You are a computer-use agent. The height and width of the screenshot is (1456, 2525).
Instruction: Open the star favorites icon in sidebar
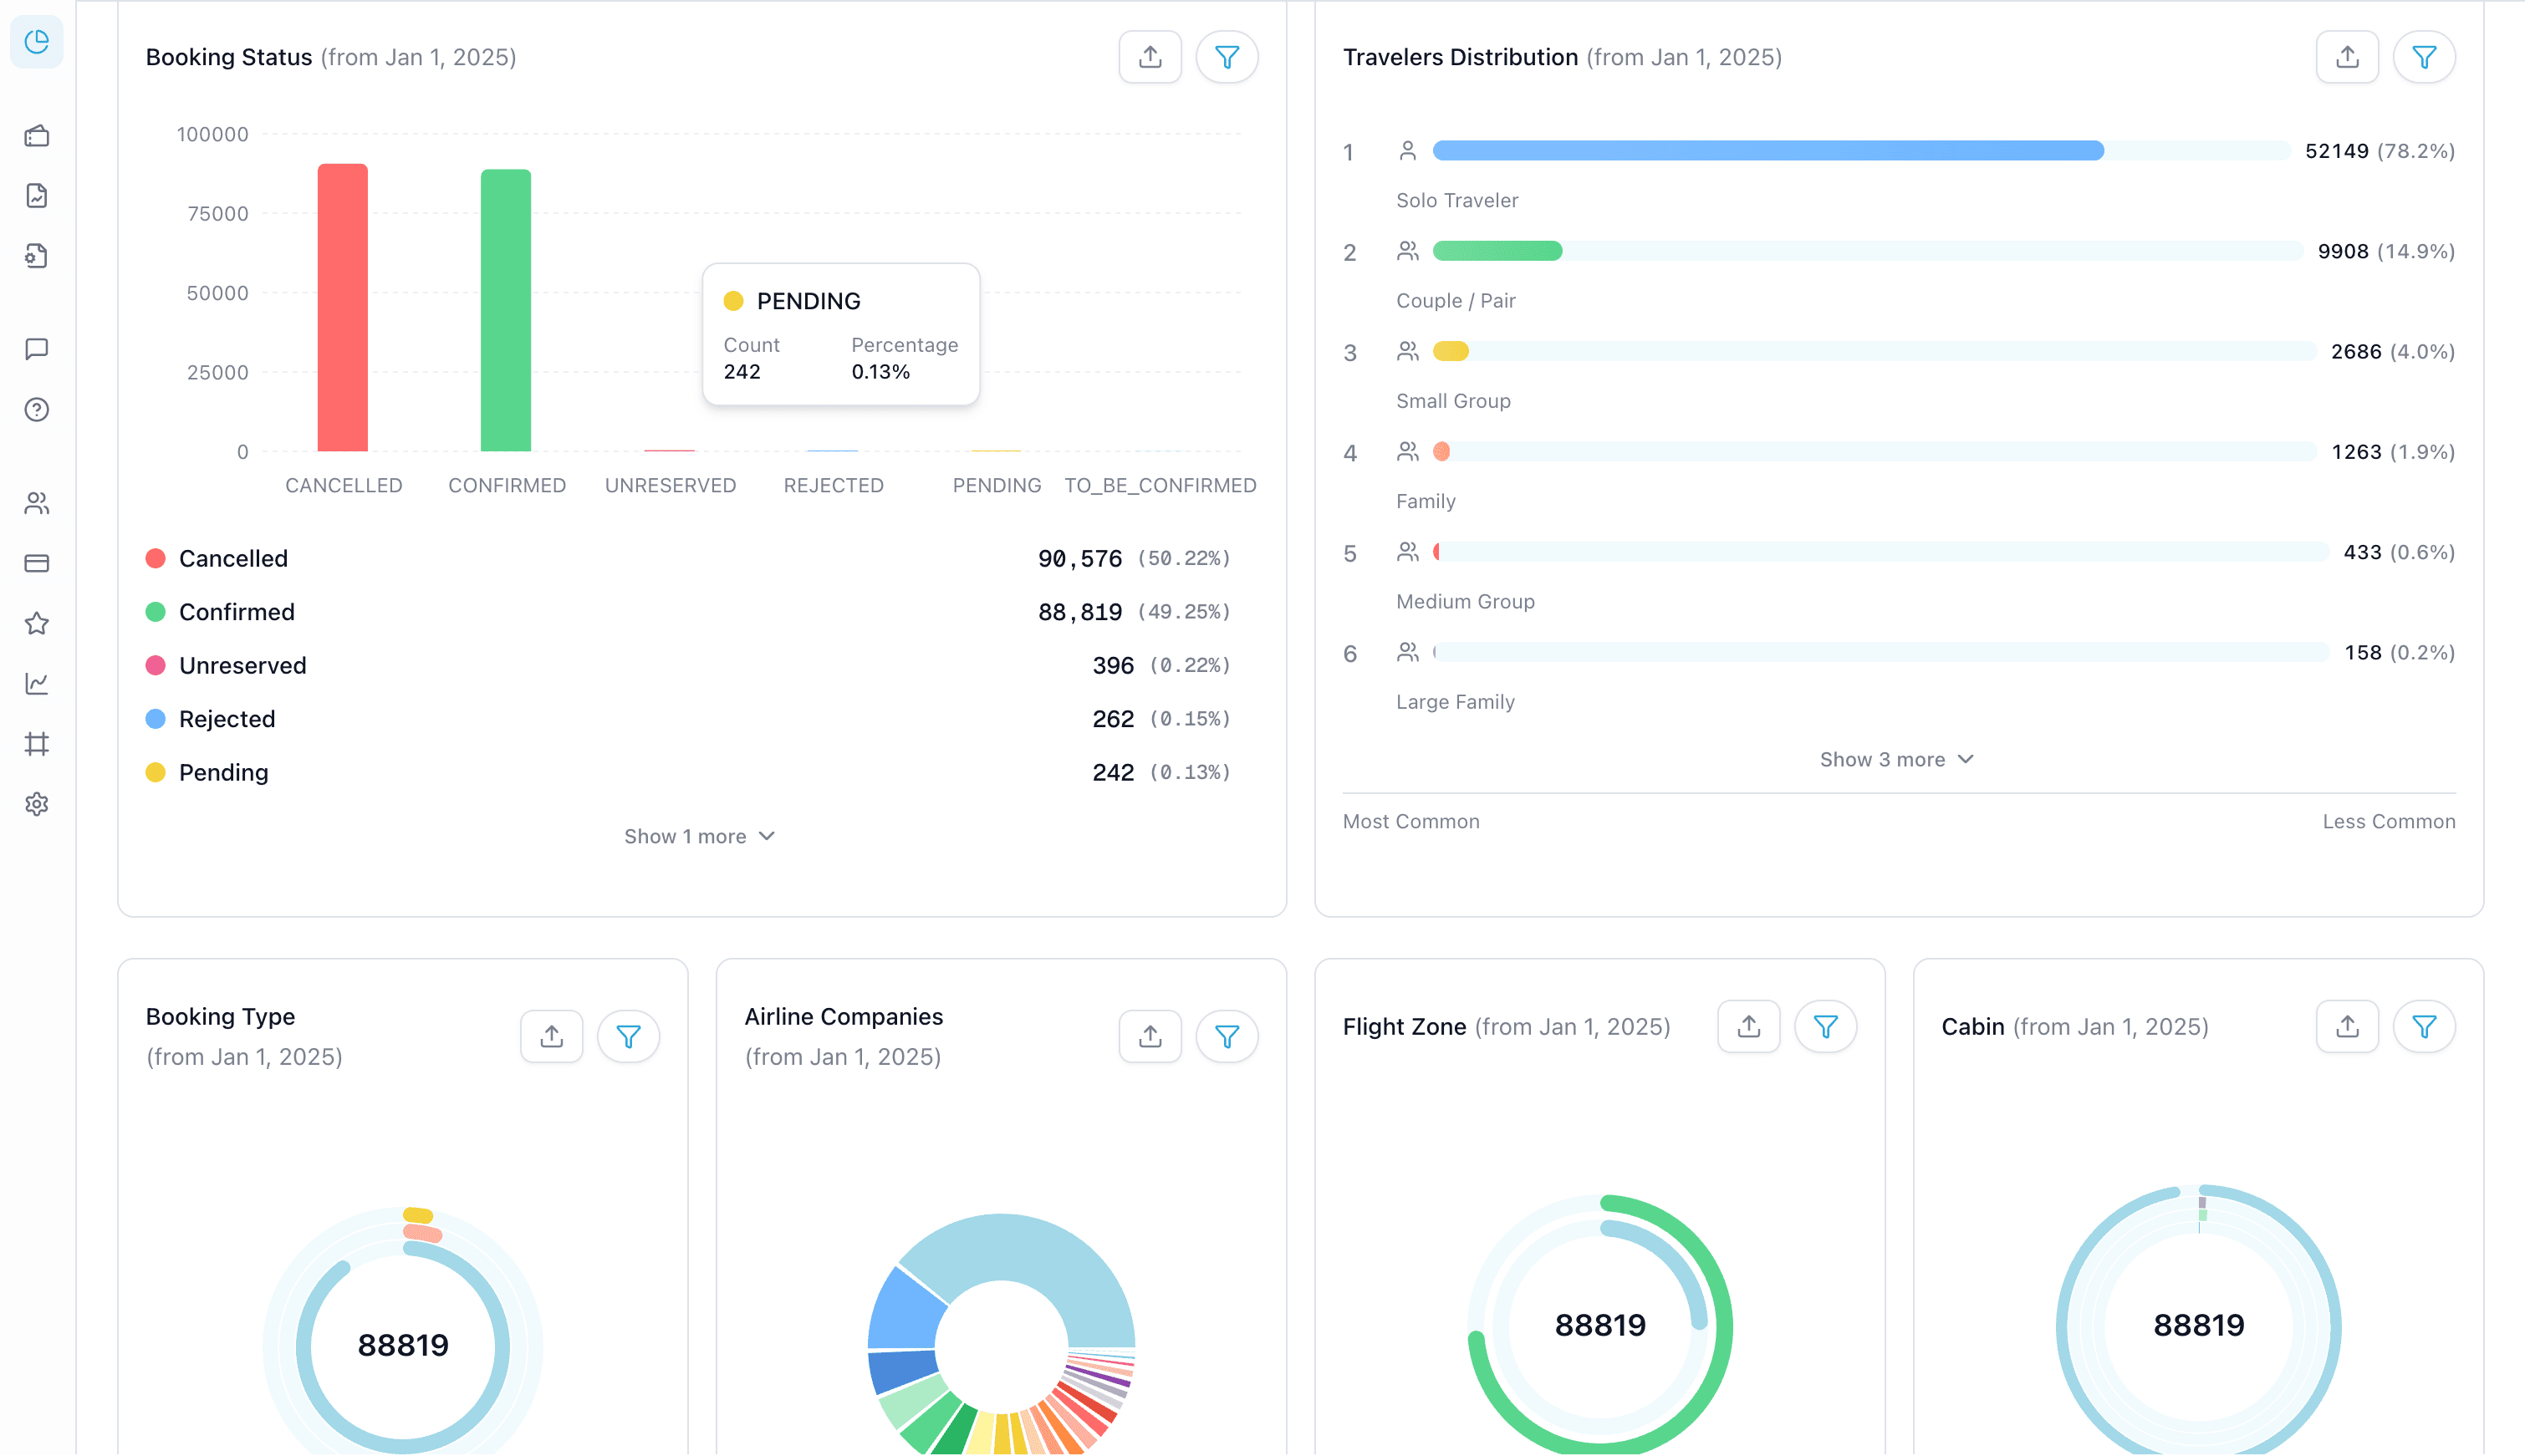[37, 624]
